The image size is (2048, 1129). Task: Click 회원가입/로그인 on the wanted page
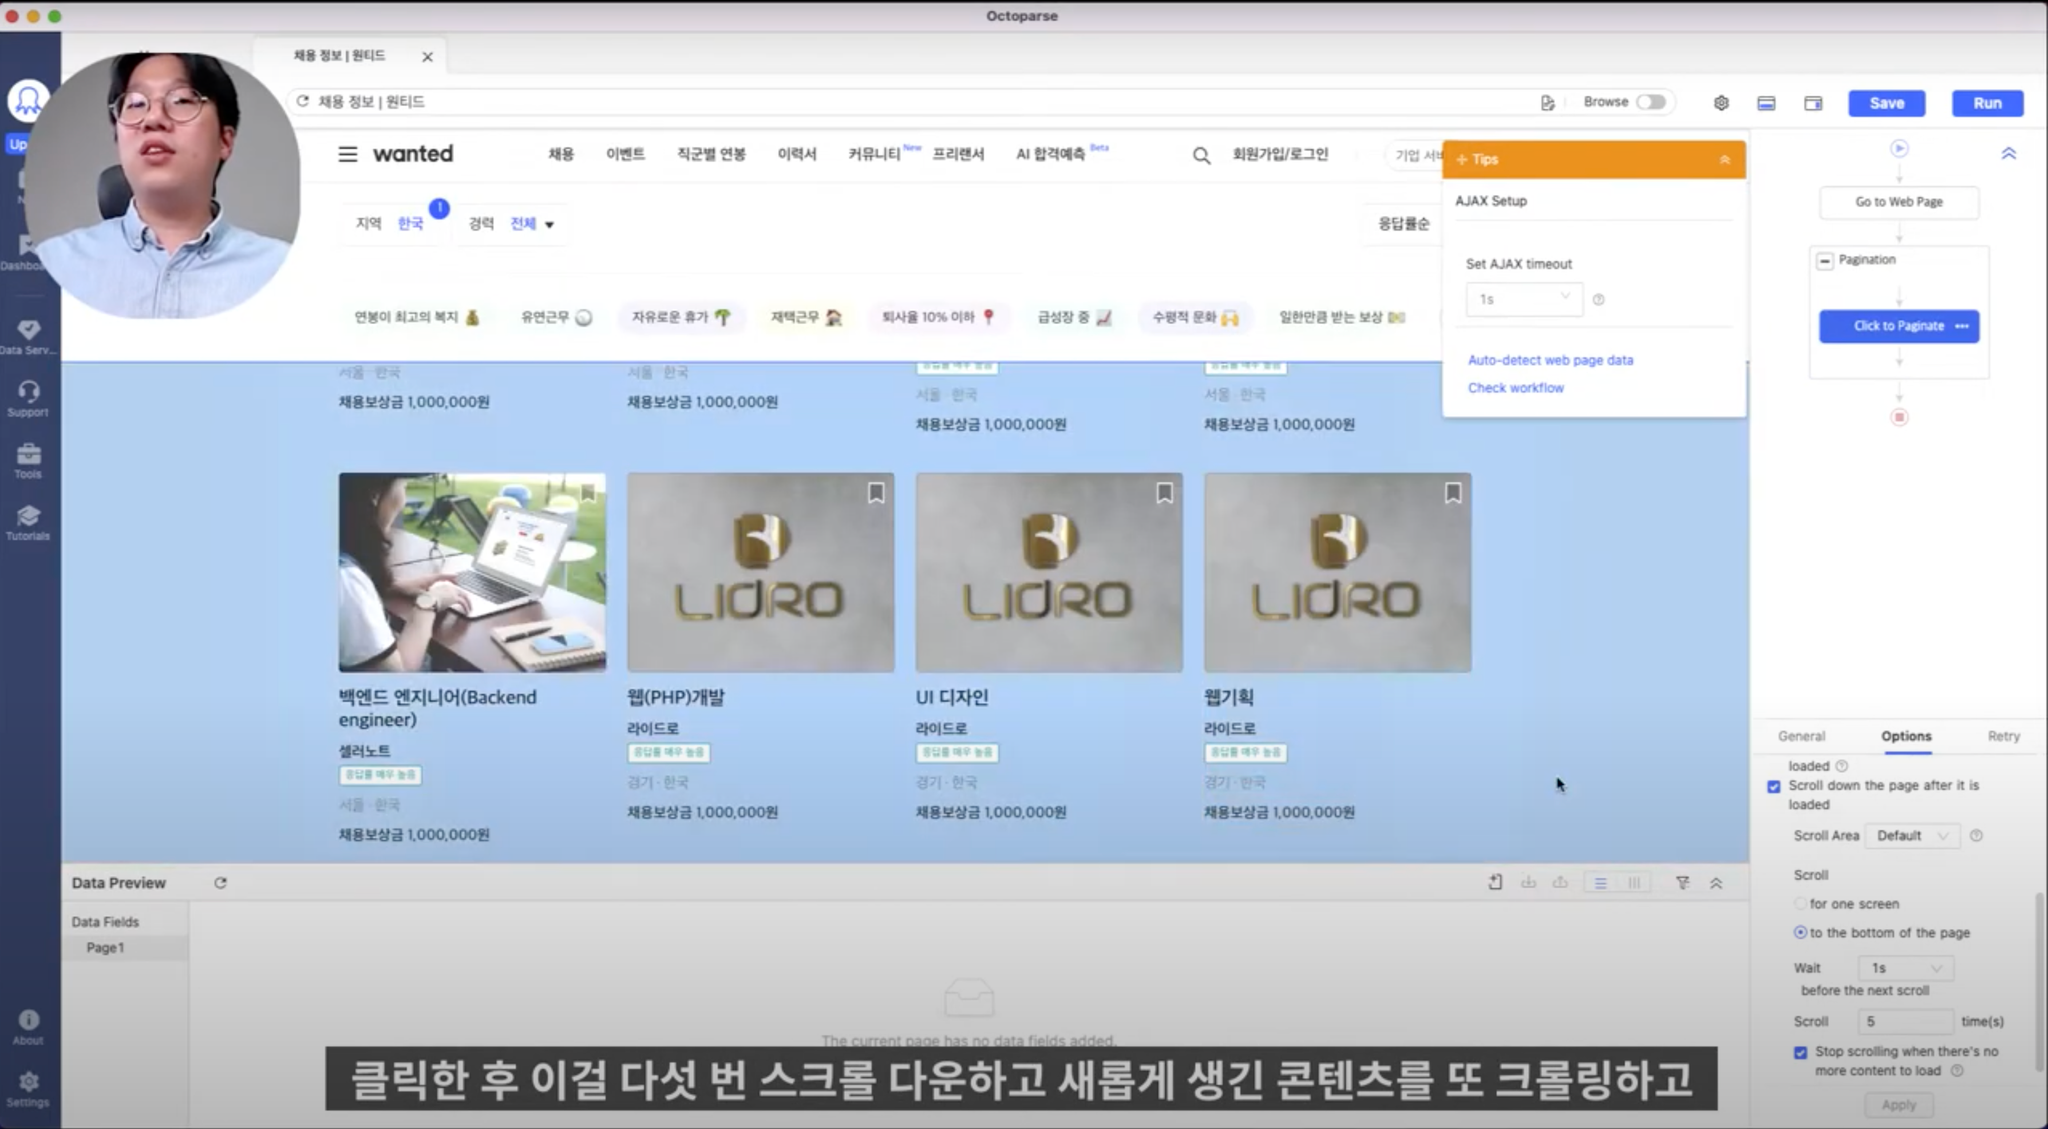[x=1280, y=154]
